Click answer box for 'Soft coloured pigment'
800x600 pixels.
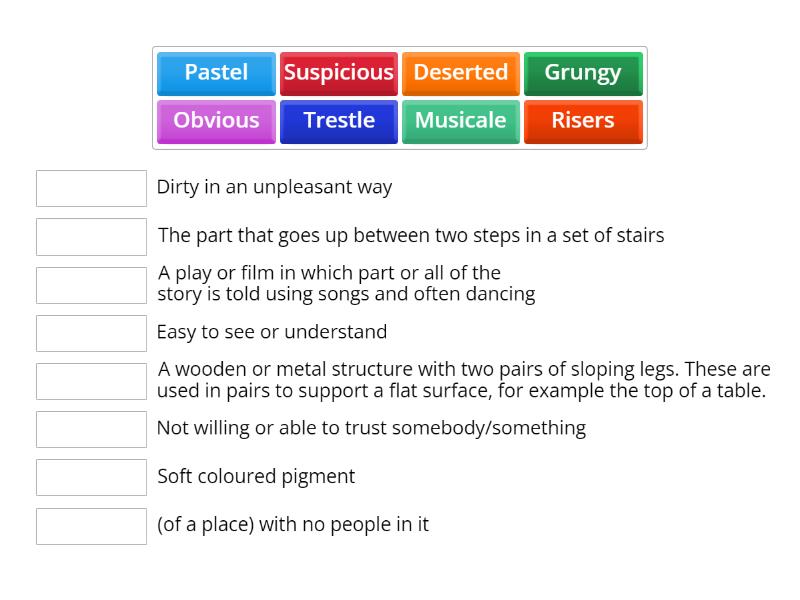click(x=91, y=477)
